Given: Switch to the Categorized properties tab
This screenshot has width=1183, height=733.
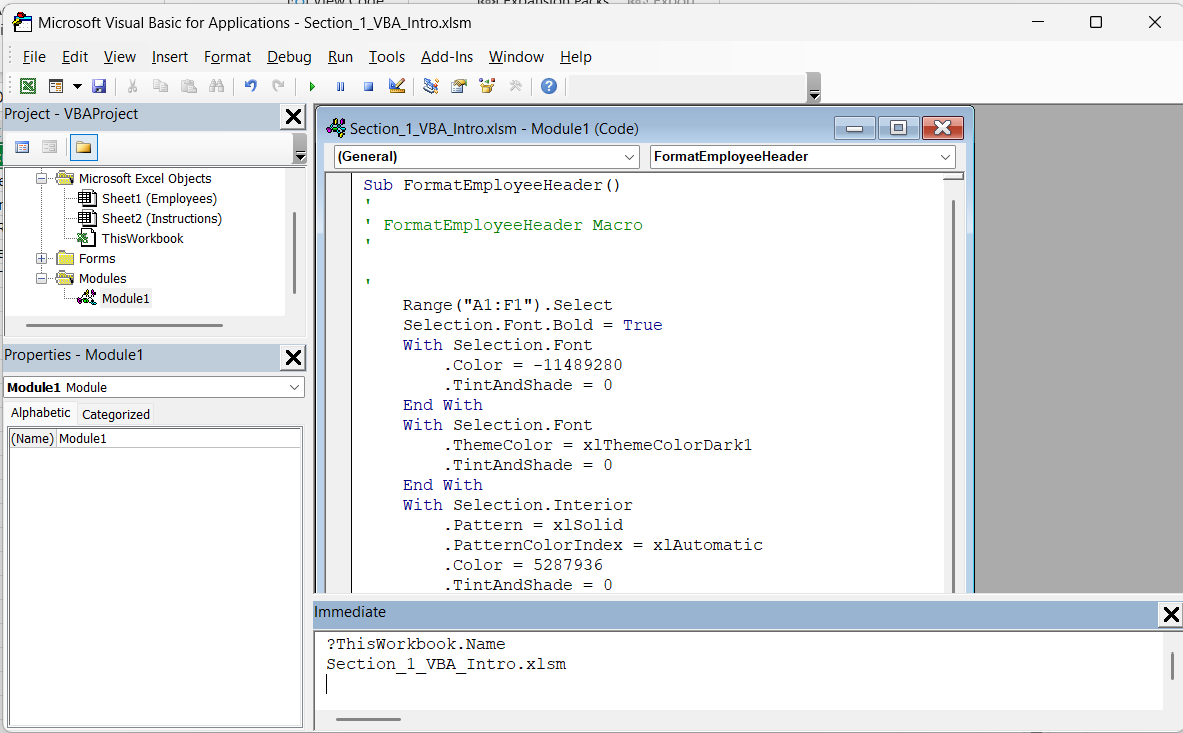Looking at the screenshot, I should pyautogui.click(x=115, y=414).
